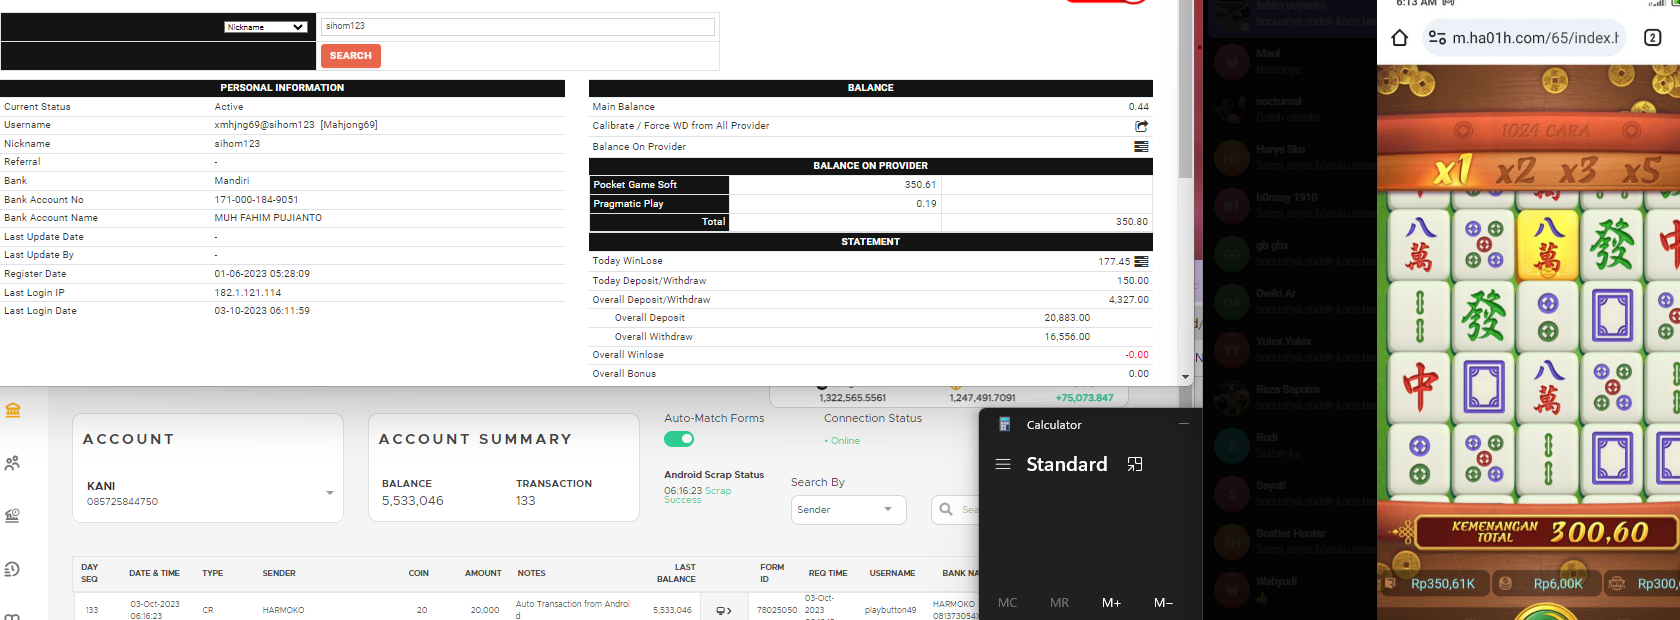This screenshot has height=620, width=1680.
Task: Click the scrollbar down arrow in popup
Action: coord(1185,378)
